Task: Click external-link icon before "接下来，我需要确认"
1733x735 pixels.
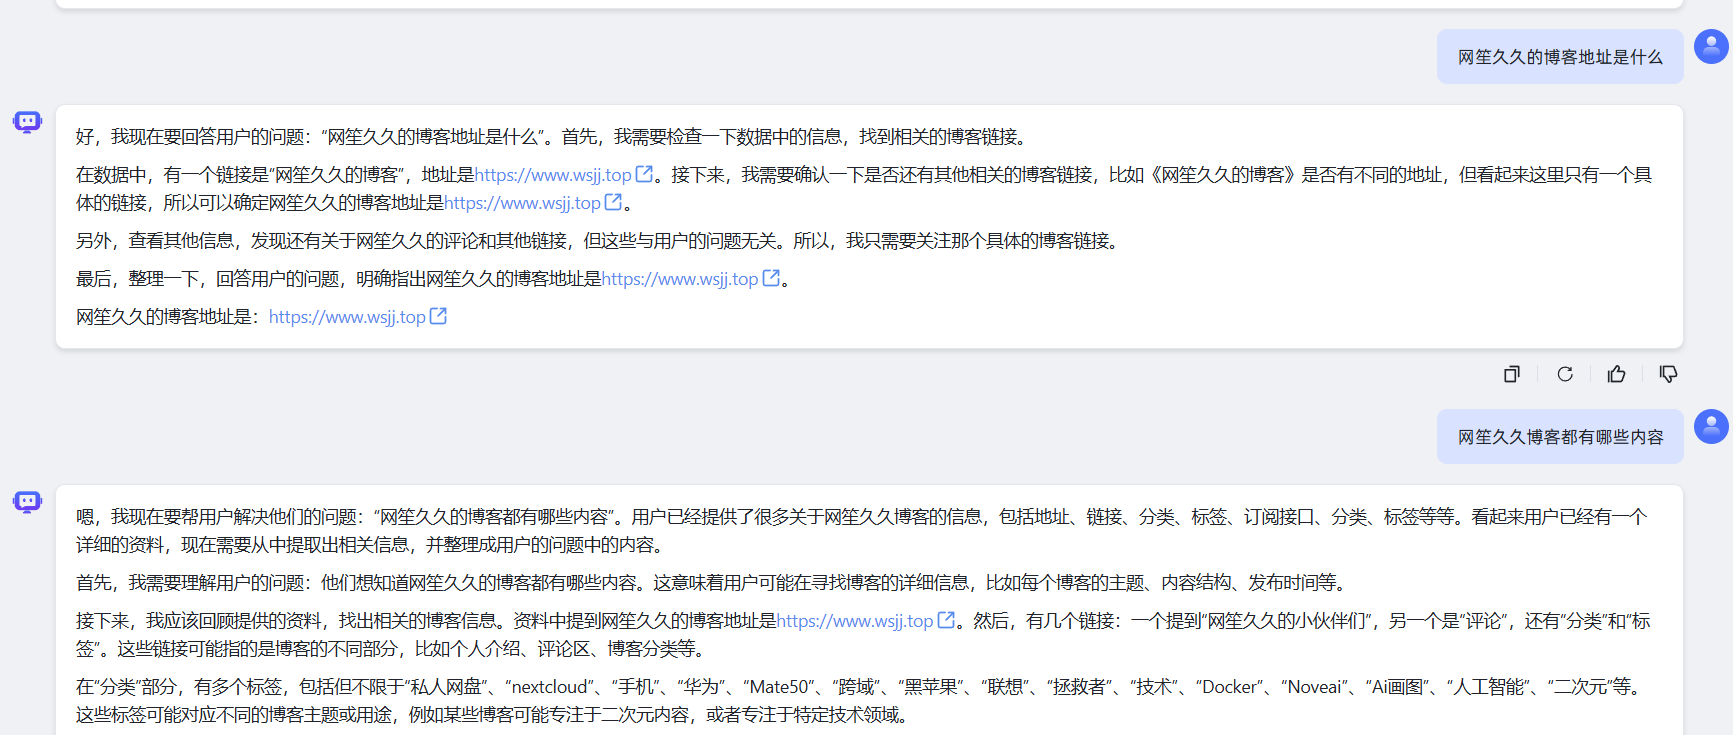Action: point(644,174)
